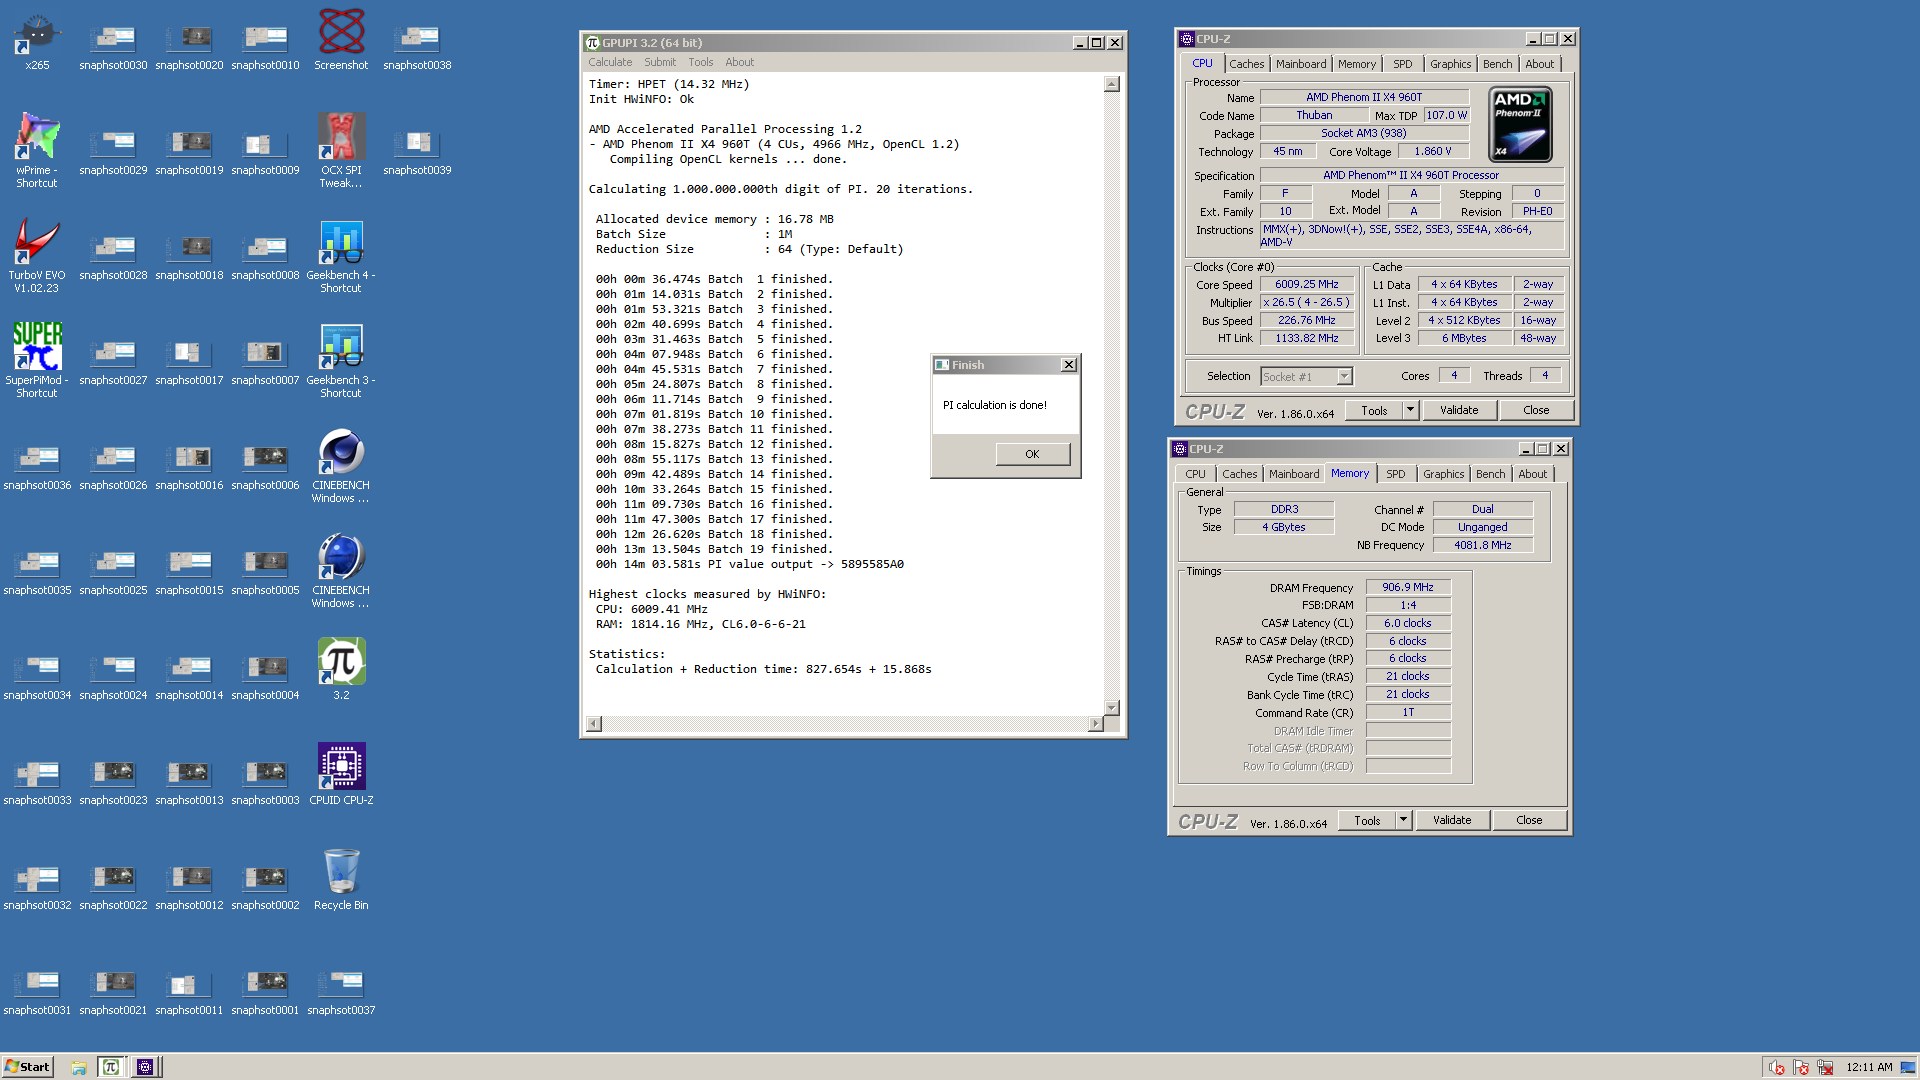Click the Core Speed value field

coord(1306,284)
